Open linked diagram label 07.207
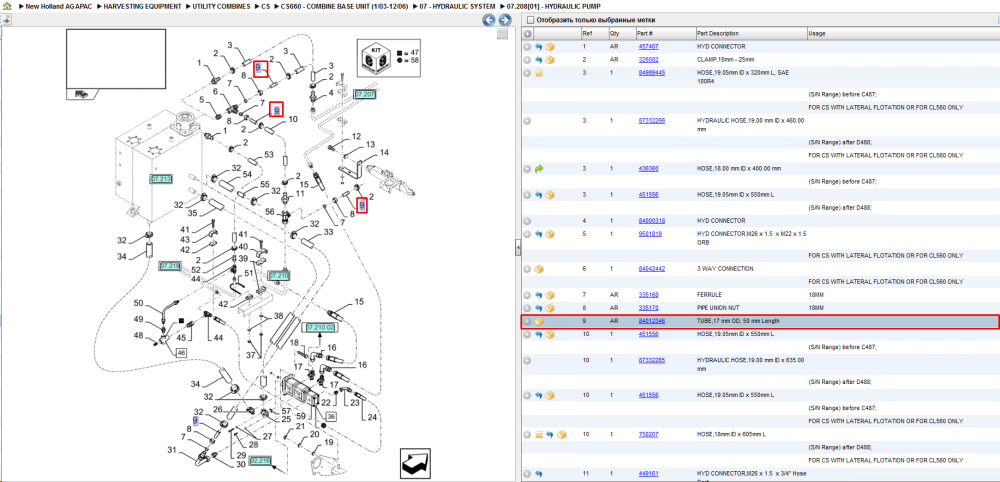Image resolution: width=1000 pixels, height=482 pixels. click(x=365, y=94)
